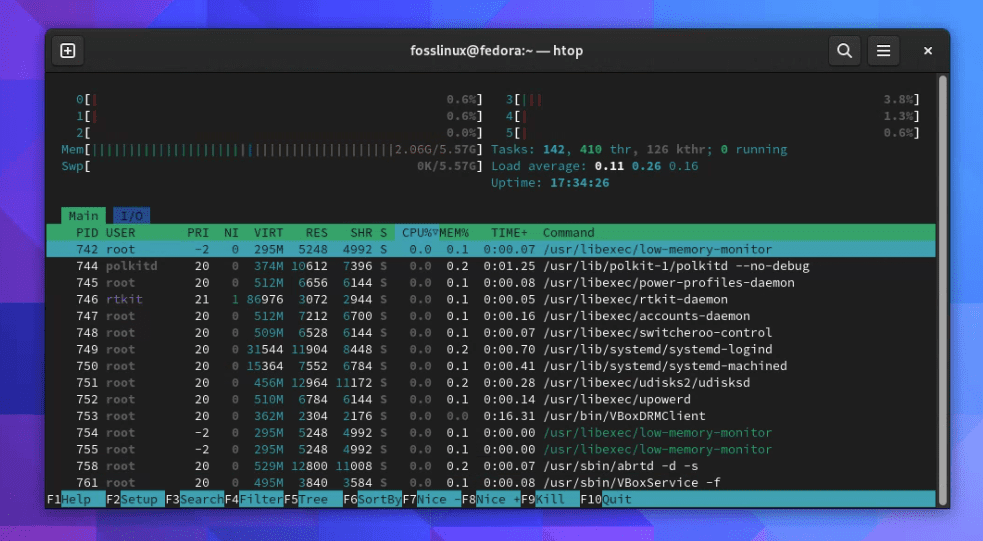983x541 pixels.
Task: Click the Mem usage meter bar
Action: 272,150
